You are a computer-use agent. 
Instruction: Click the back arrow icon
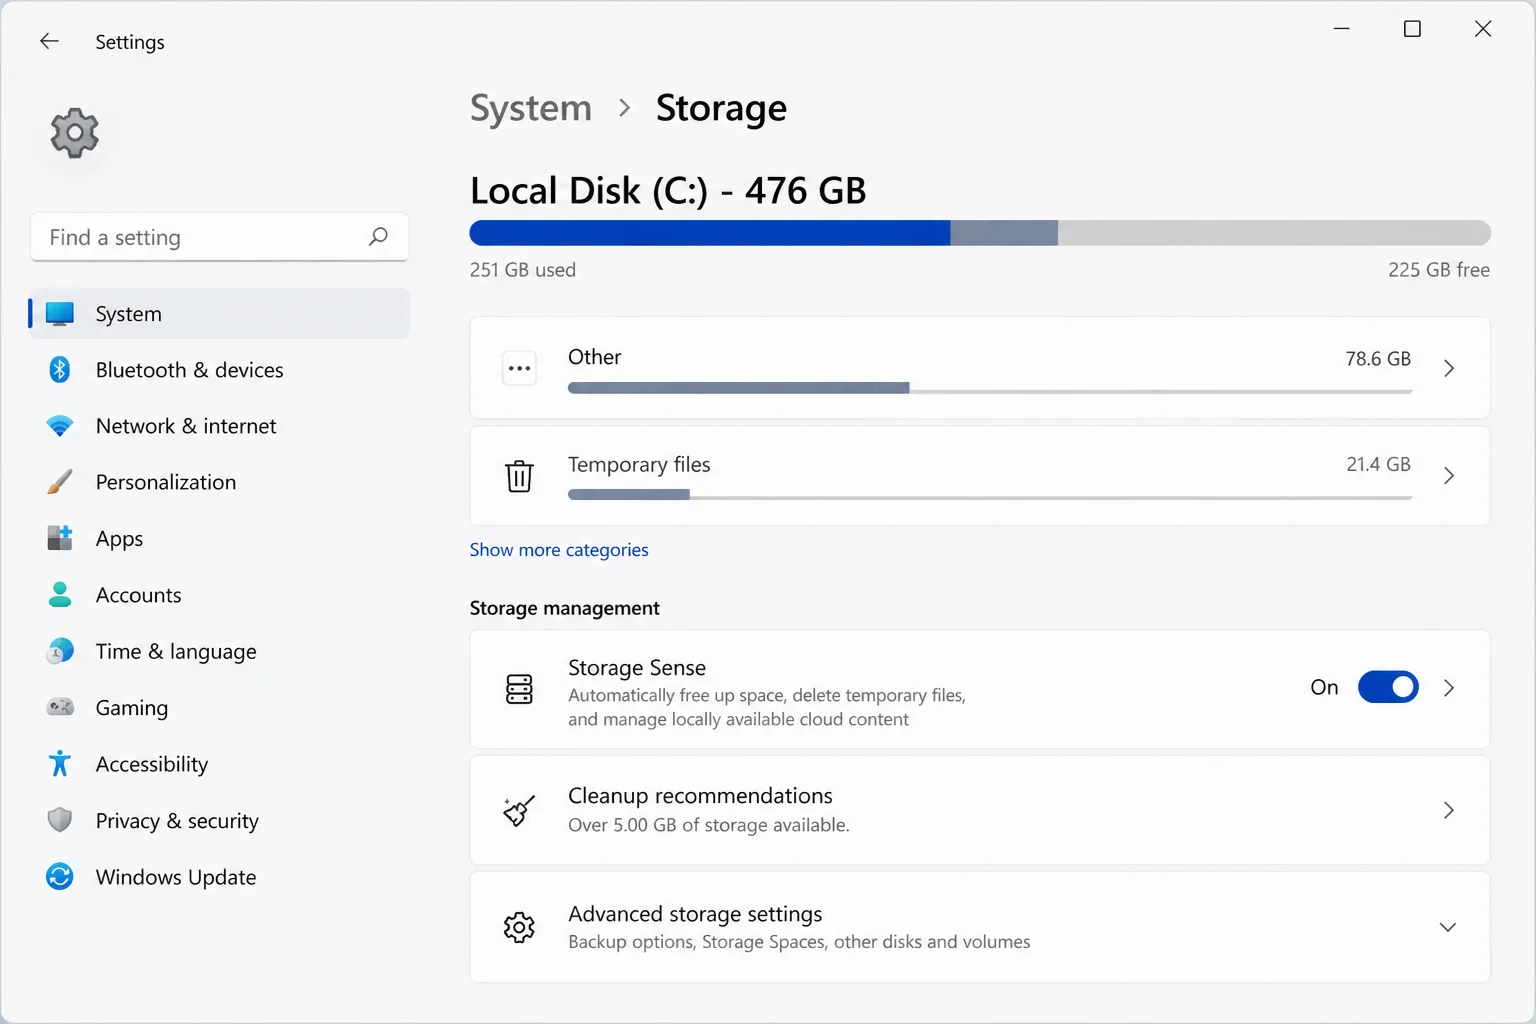pyautogui.click(x=49, y=41)
